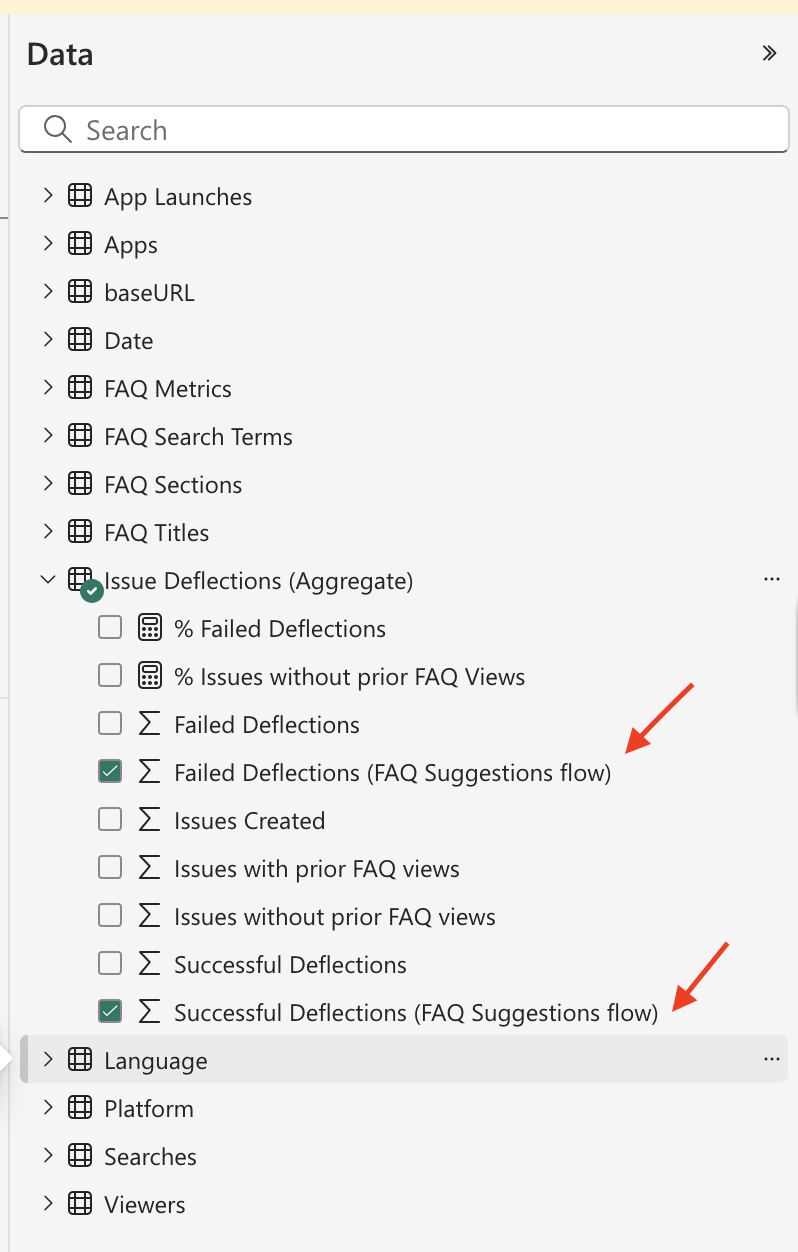Image resolution: width=798 pixels, height=1252 pixels.
Task: Click the App Launches table icon
Action: pos(80,197)
